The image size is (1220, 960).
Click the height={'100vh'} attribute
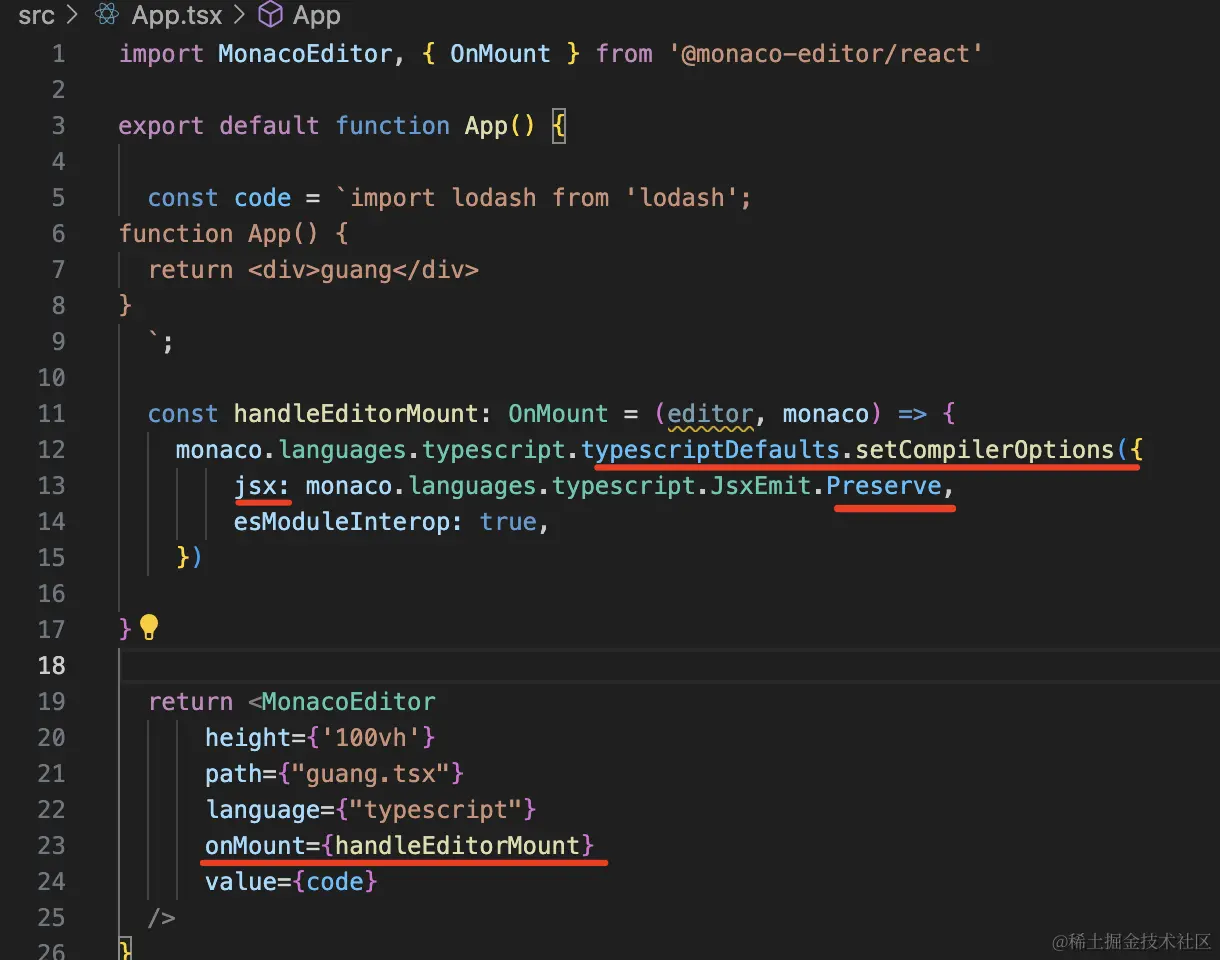[320, 737]
